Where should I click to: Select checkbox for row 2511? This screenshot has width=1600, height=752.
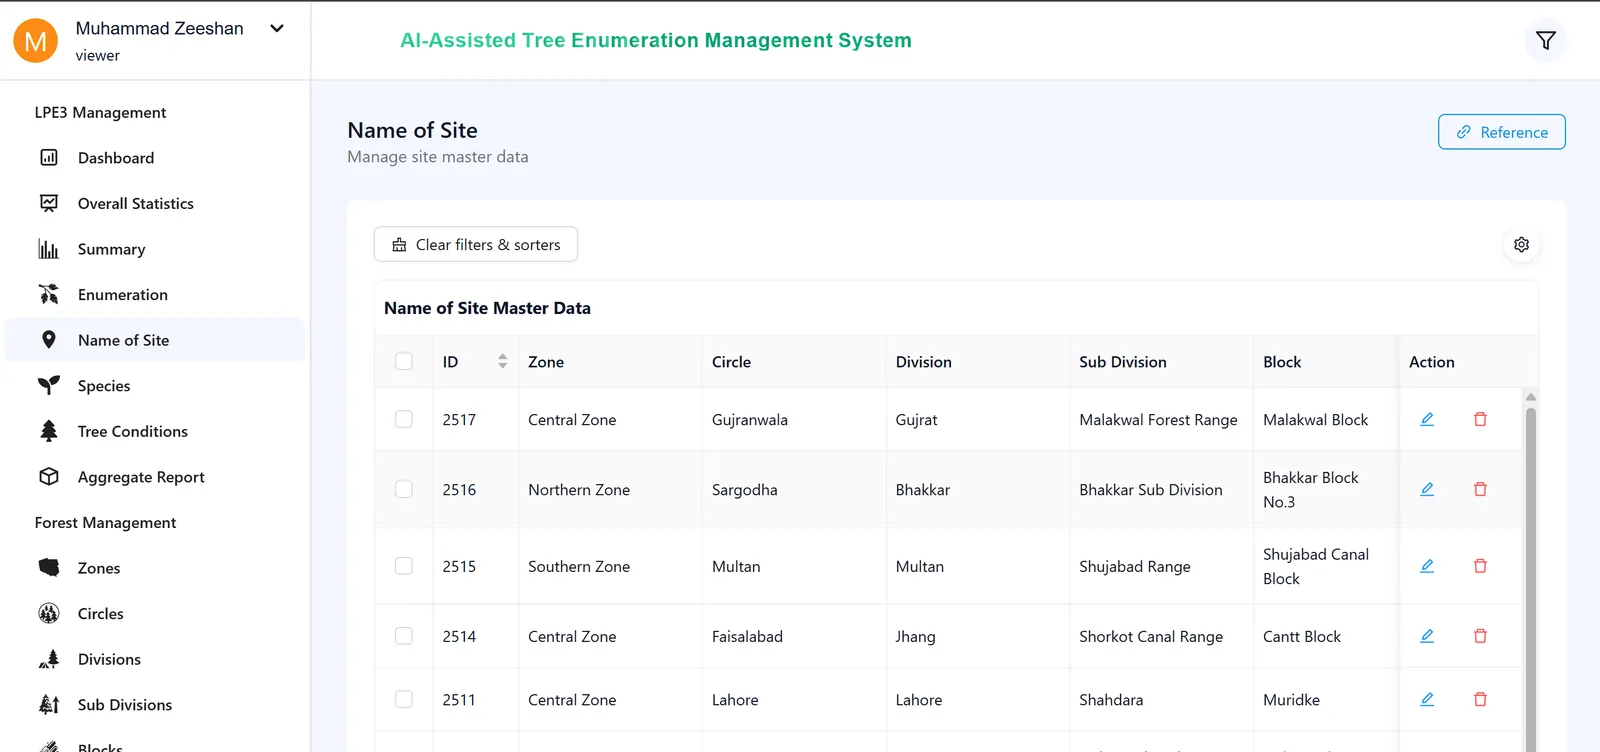tap(404, 700)
